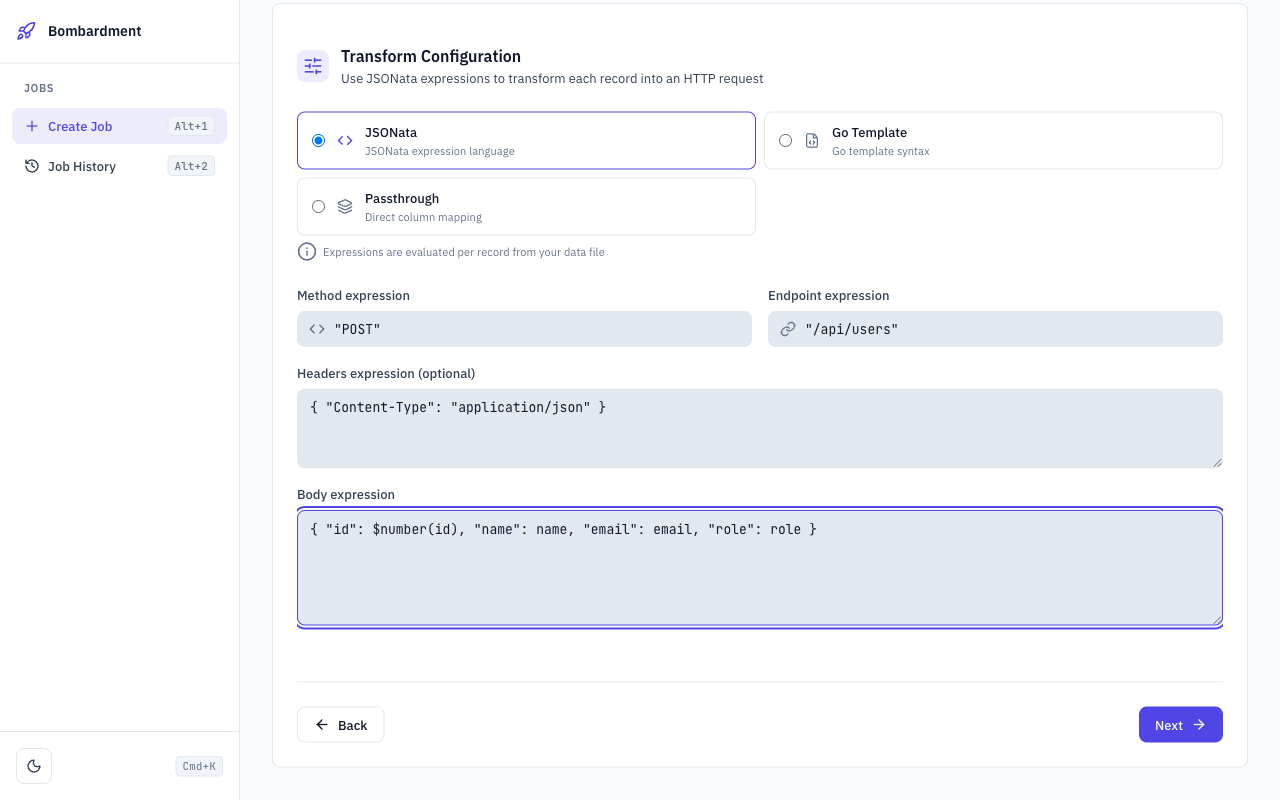Select the JSONata radio button
This screenshot has height=800, width=1280.
318,140
